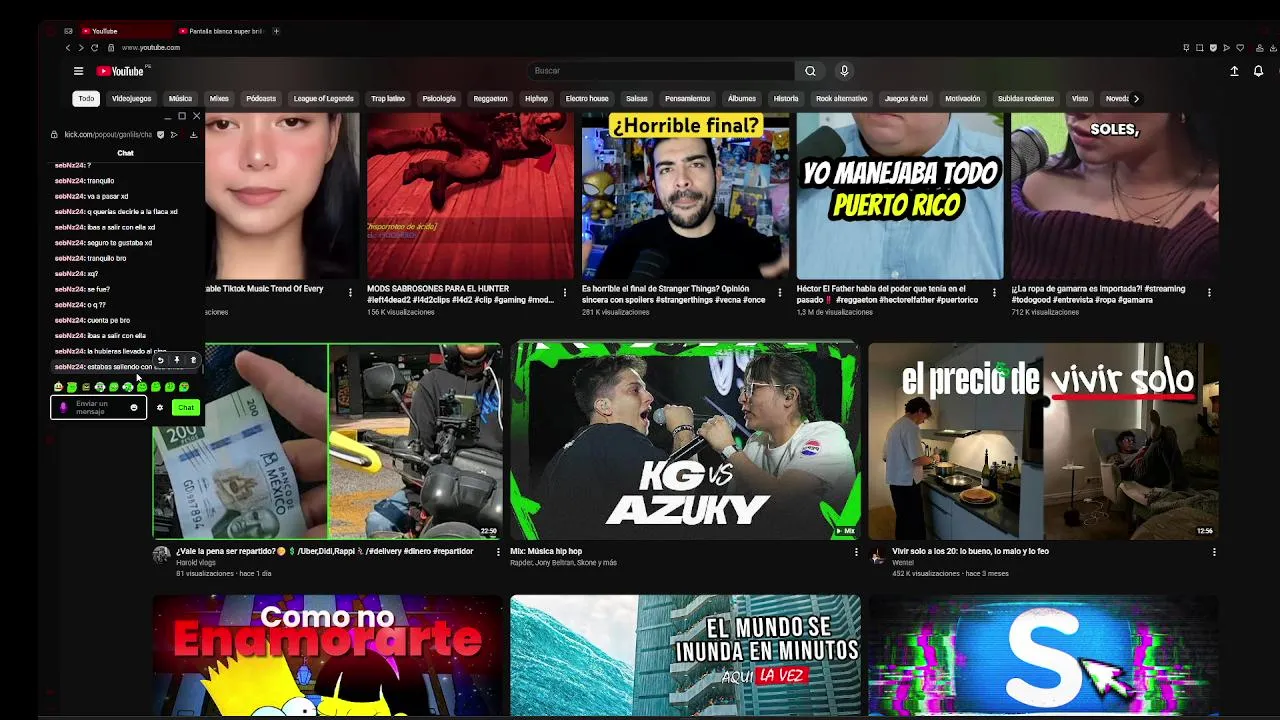Select the Rock alternativo chip
The width and height of the screenshot is (1280, 720).
pos(841,99)
